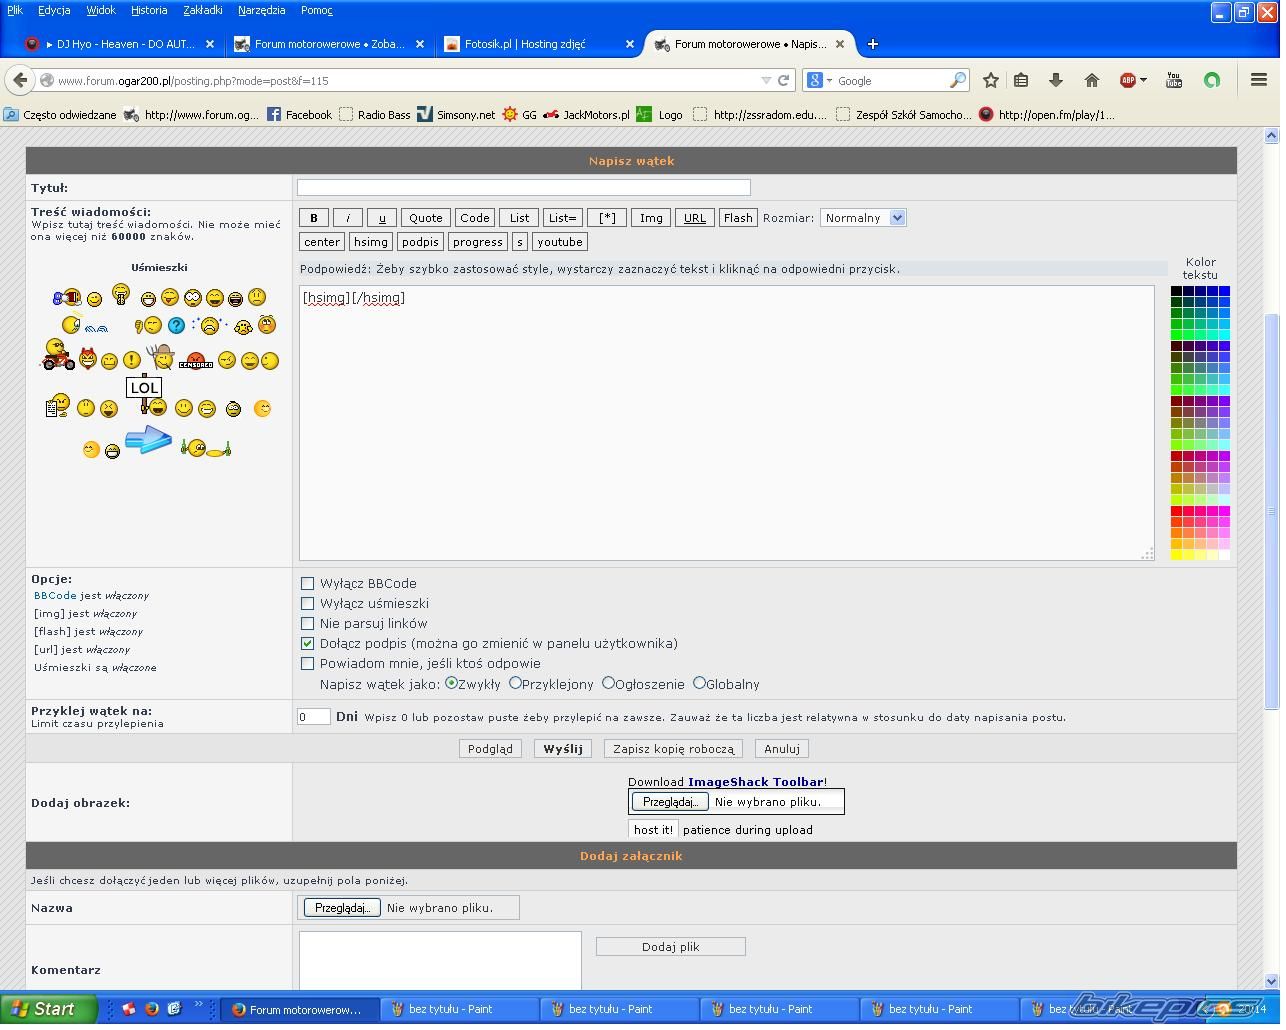The height and width of the screenshot is (1030, 1286).
Task: Click the reload page icon
Action: click(784, 80)
